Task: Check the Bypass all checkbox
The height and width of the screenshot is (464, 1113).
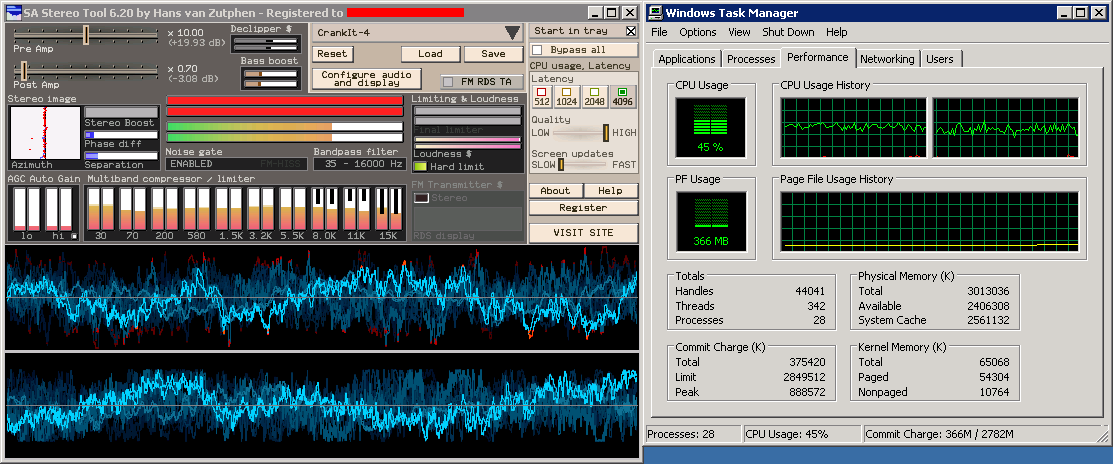Action: coord(537,50)
